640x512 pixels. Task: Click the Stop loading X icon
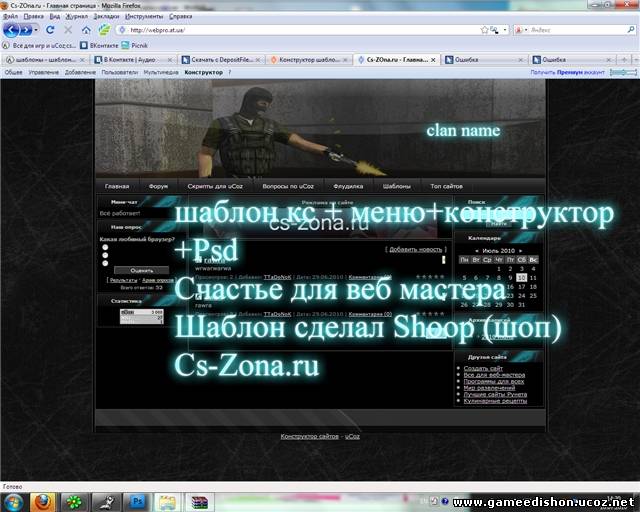point(66,30)
